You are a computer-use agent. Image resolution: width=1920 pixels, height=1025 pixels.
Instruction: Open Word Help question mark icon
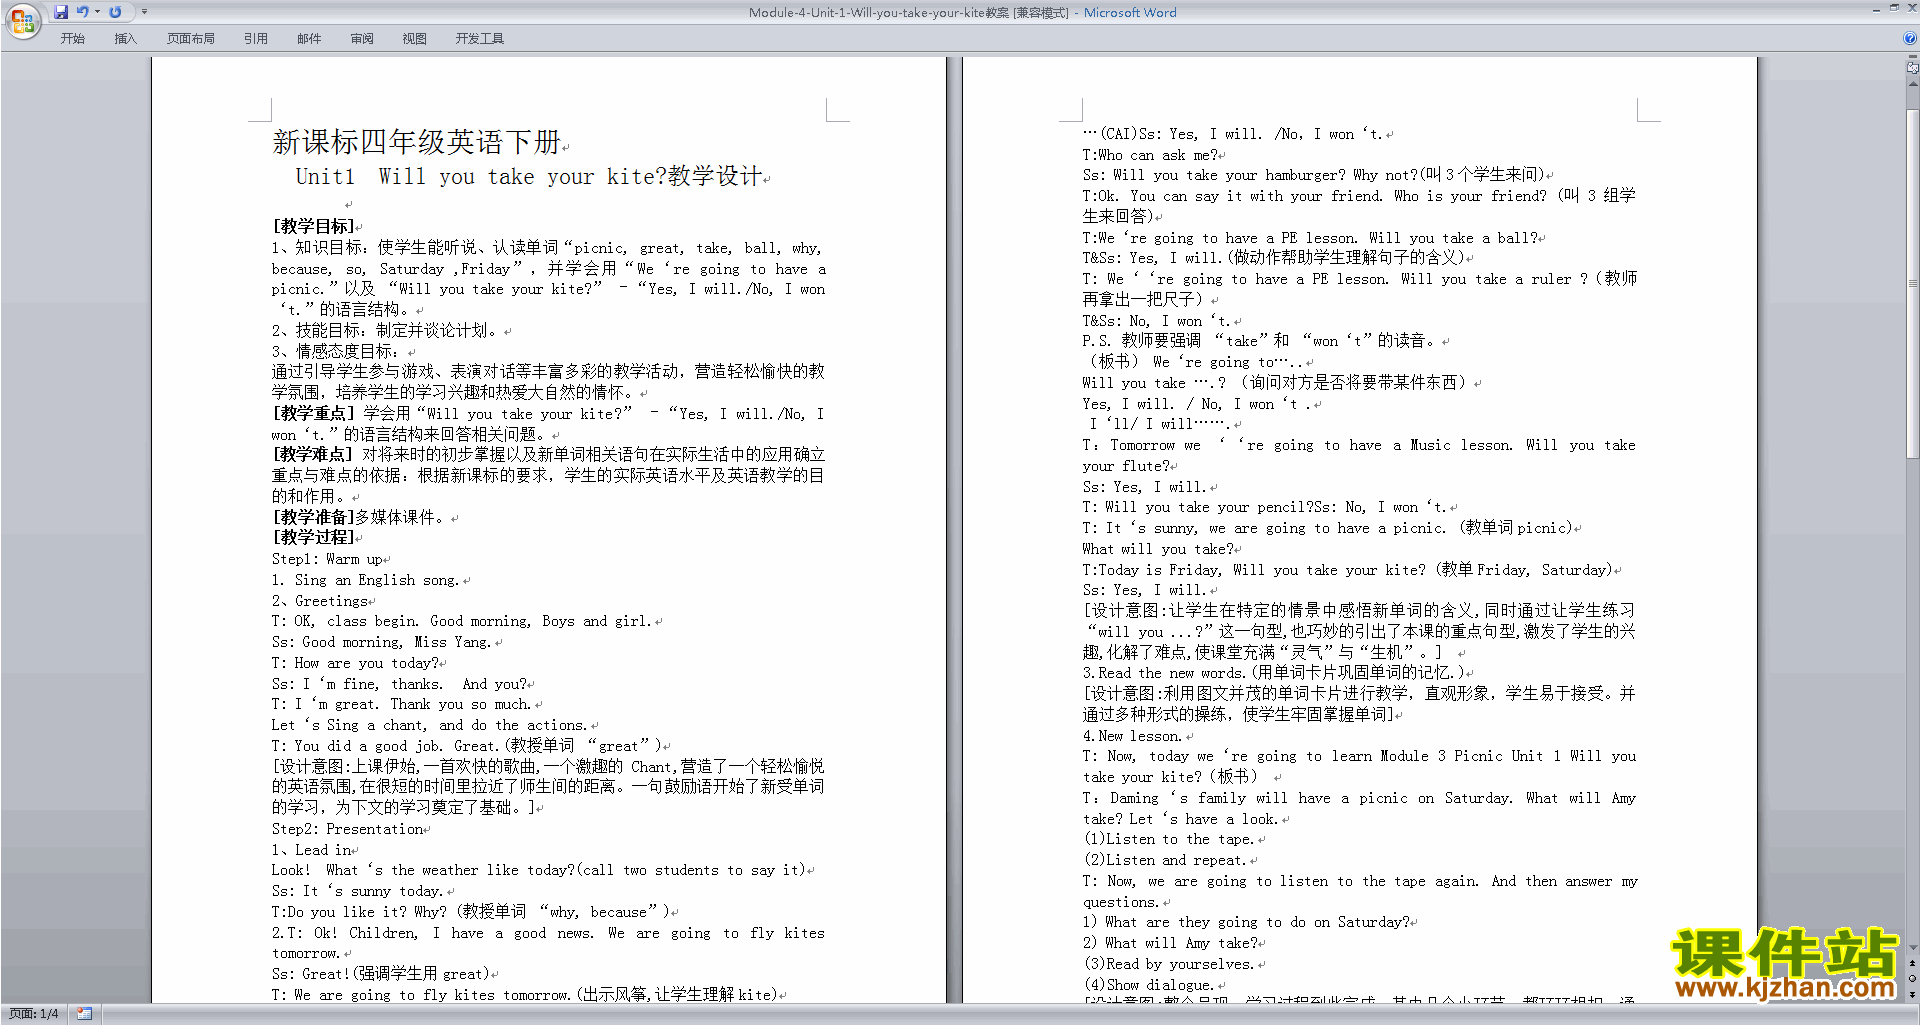click(x=1910, y=39)
